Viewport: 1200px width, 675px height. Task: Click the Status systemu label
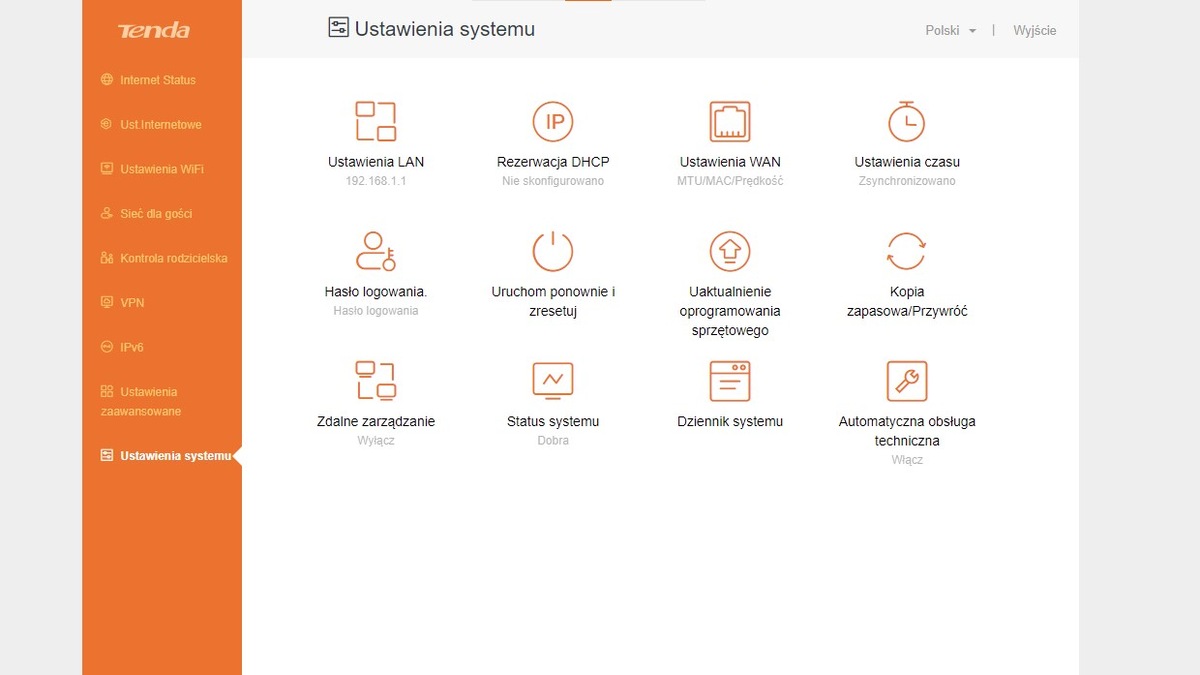click(553, 422)
